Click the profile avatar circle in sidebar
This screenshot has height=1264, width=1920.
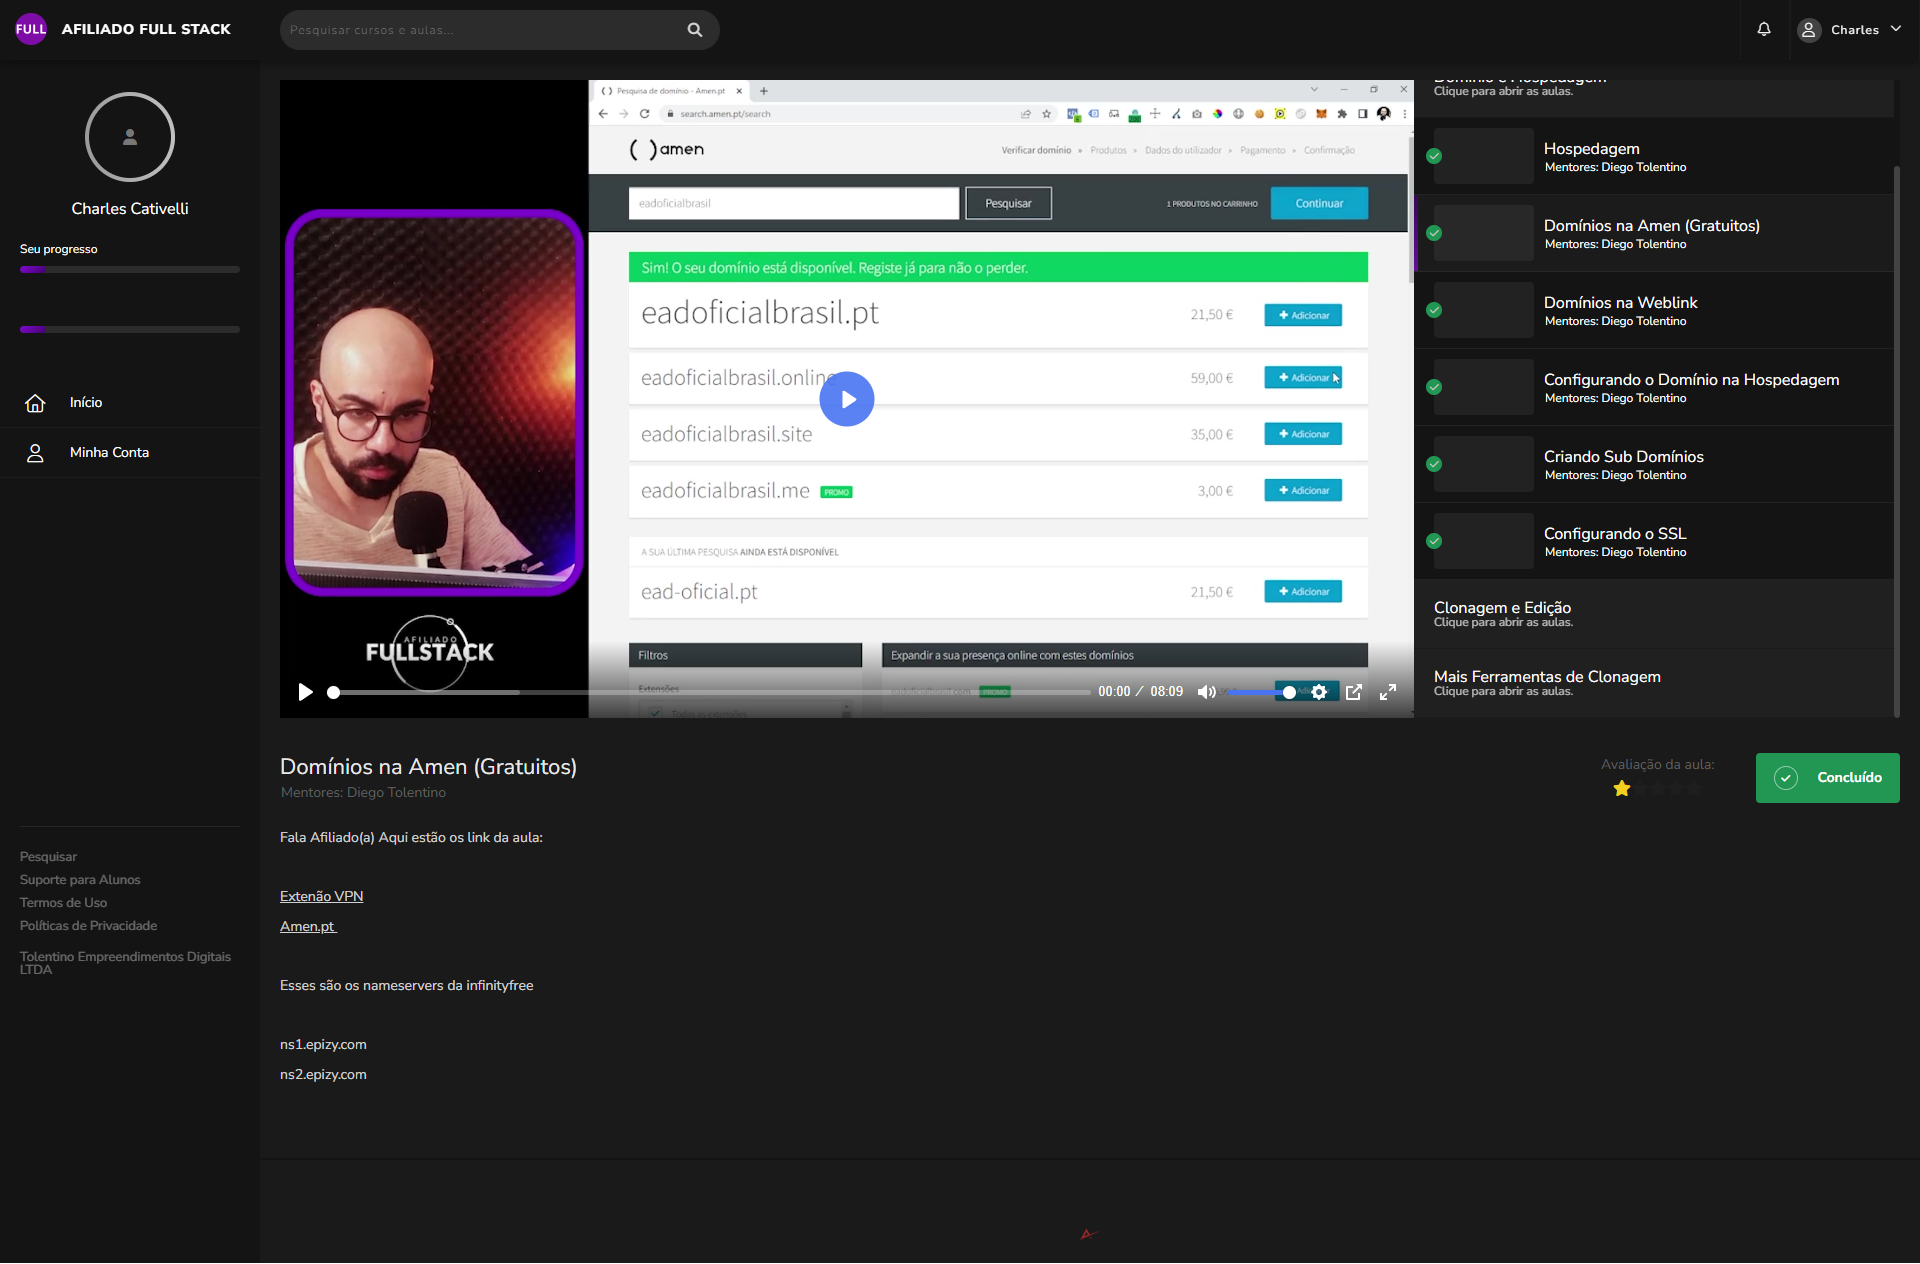pos(130,137)
